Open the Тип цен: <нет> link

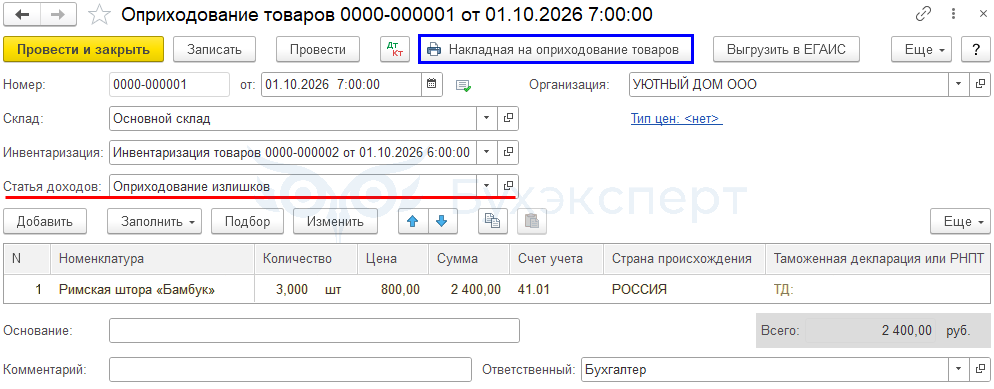tap(677, 118)
